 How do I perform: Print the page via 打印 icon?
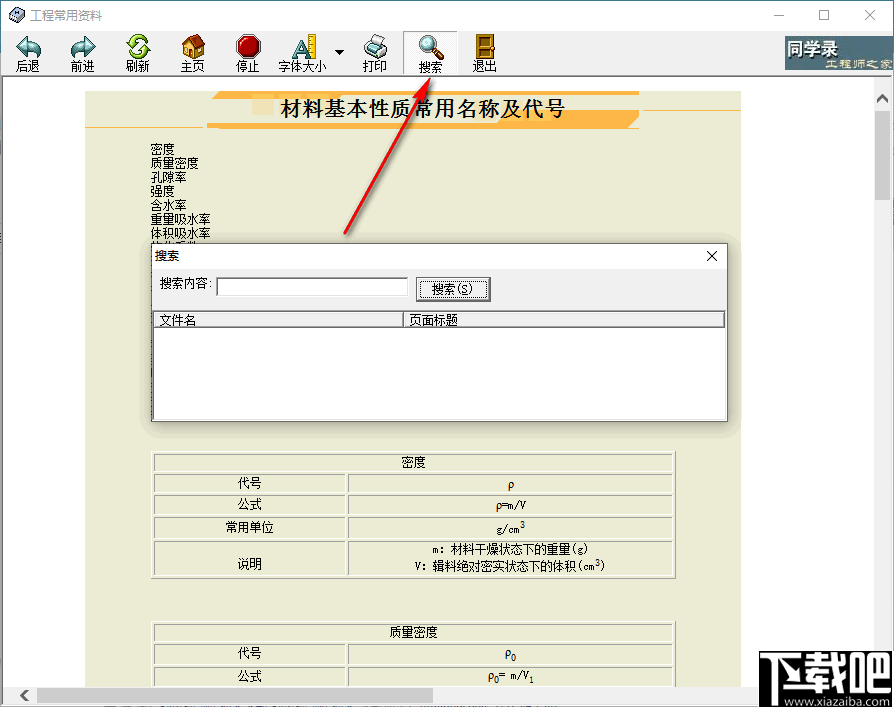tap(375, 54)
